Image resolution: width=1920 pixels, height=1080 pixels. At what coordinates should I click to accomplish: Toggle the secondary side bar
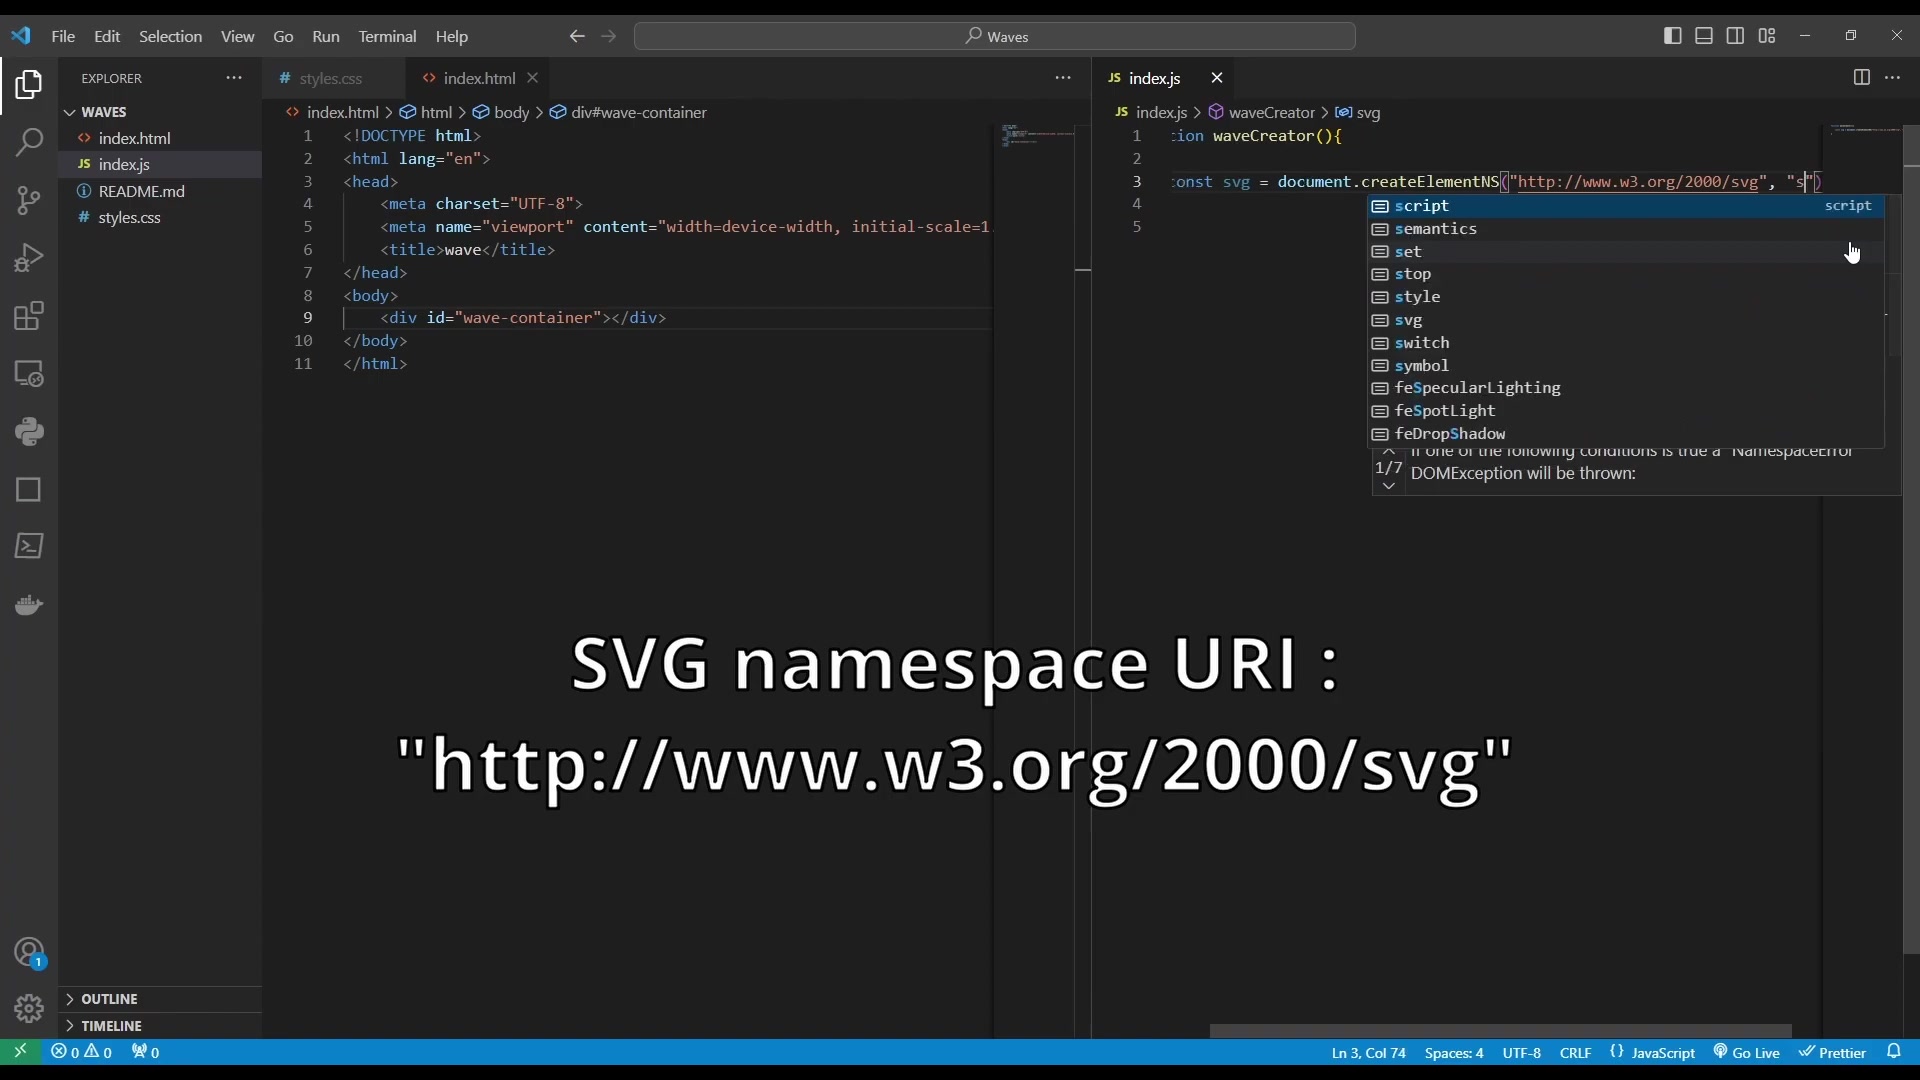1736,36
